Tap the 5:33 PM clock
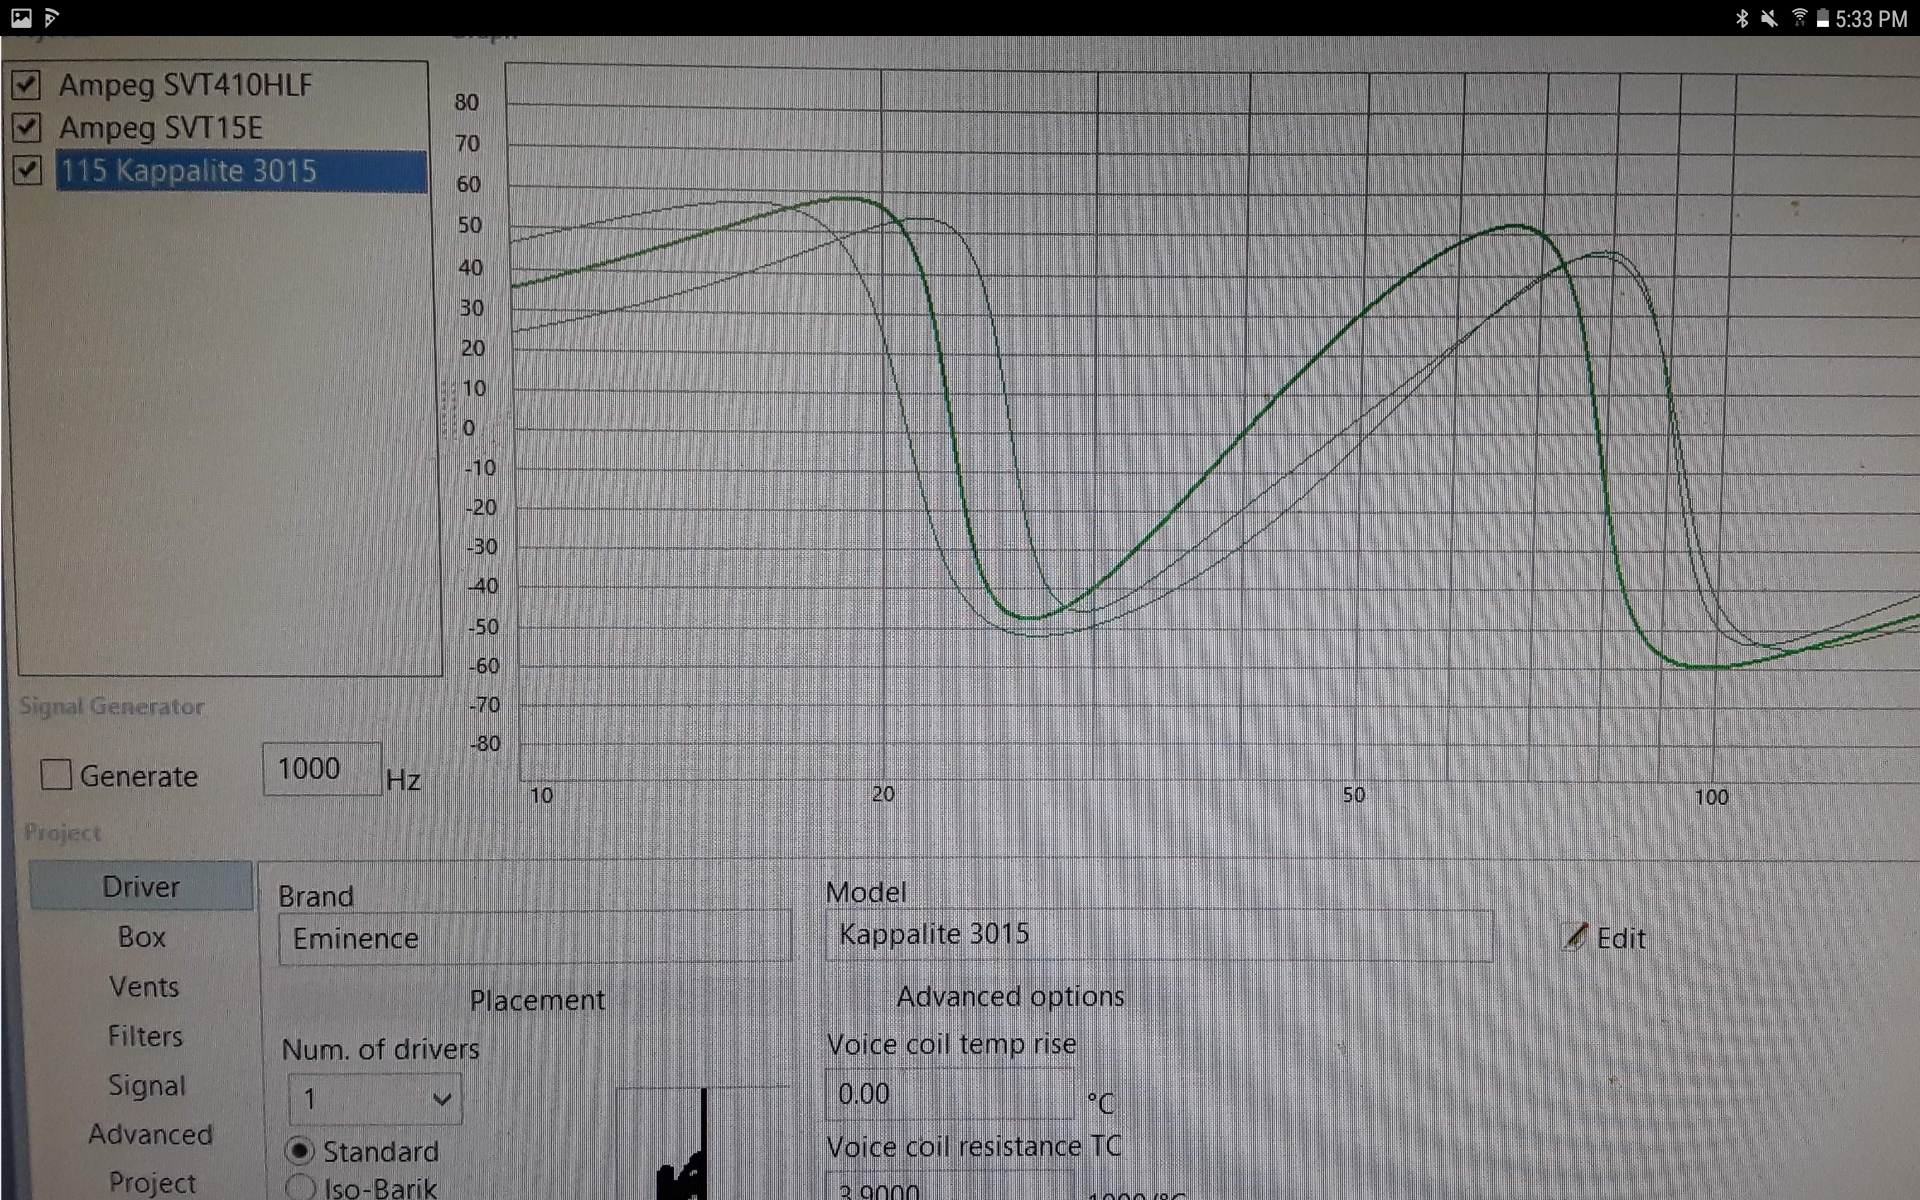This screenshot has height=1200, width=1920. 1871,19
